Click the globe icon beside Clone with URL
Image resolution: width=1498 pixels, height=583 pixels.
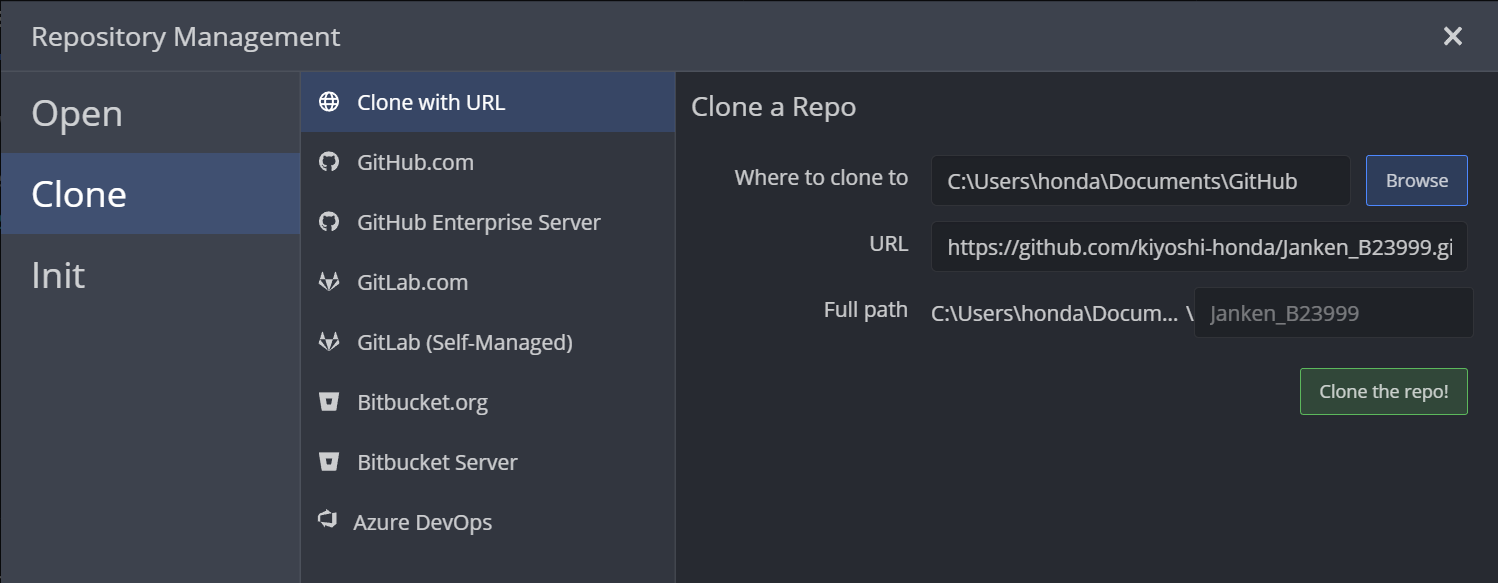(328, 102)
